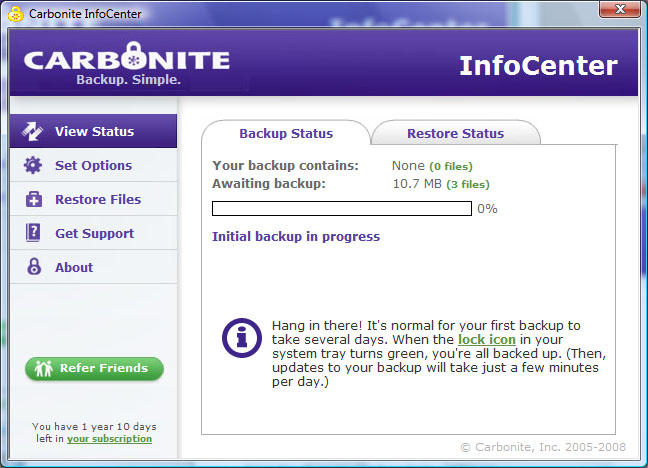Click the people icon on the Refer Friends button
This screenshot has height=468, width=648.
point(43,368)
